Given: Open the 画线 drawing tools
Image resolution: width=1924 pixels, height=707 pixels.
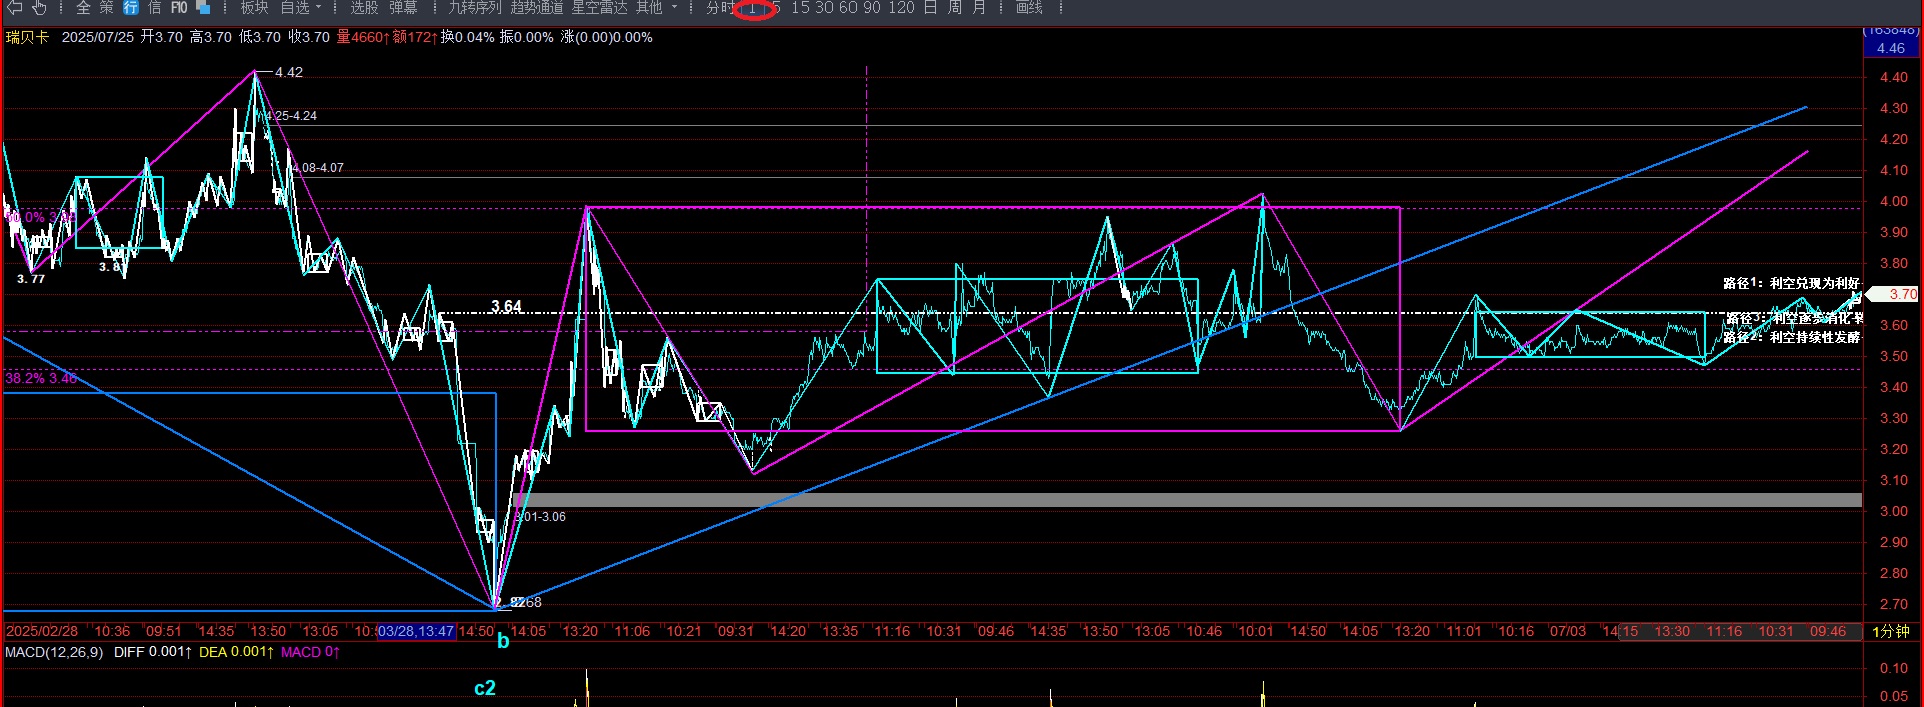Looking at the screenshot, I should tap(1029, 8).
